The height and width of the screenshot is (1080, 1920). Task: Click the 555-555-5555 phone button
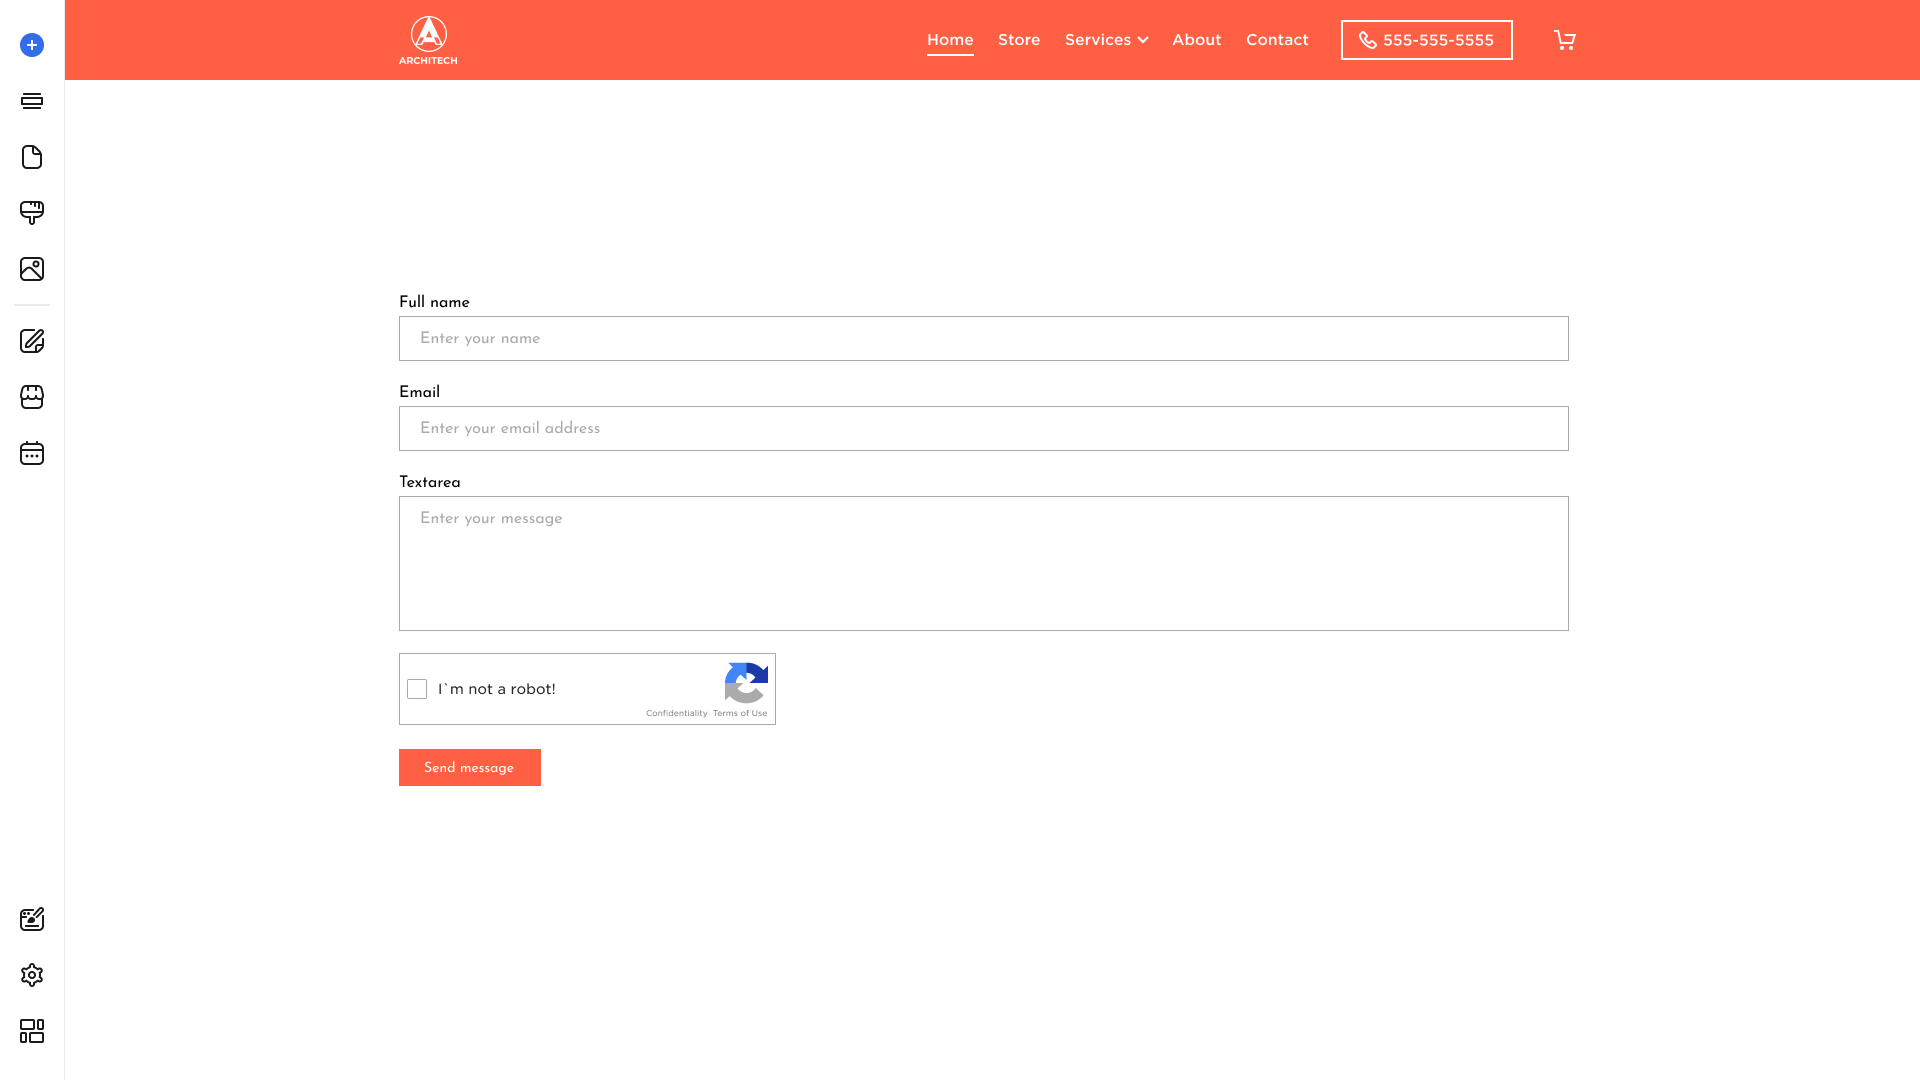1426,40
